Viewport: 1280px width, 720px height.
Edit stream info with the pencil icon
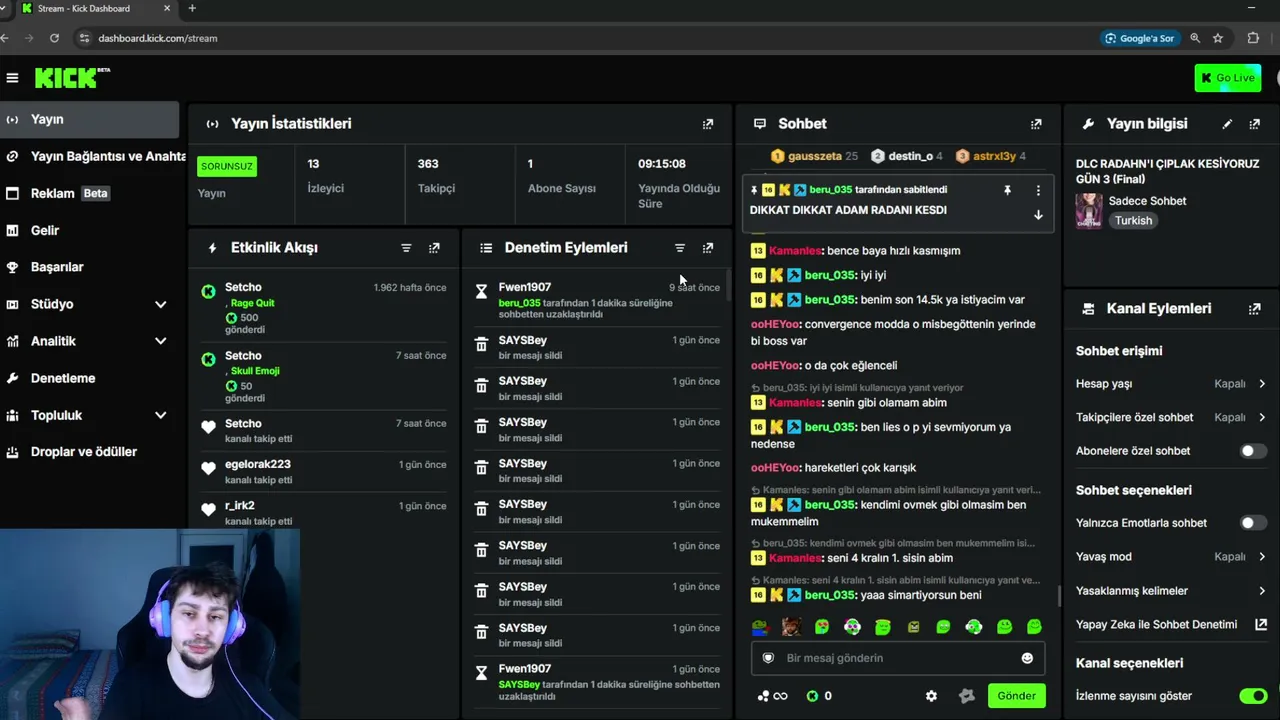(1227, 124)
